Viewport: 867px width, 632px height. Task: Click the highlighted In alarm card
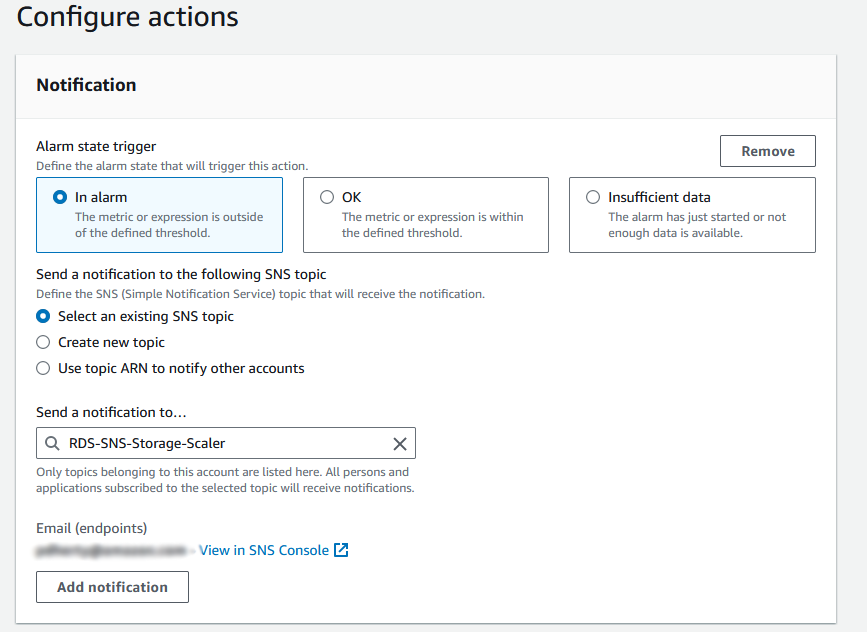tap(160, 215)
